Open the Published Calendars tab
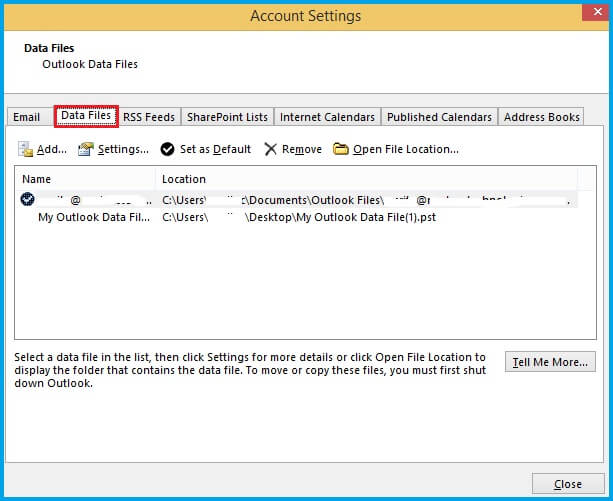613x501 pixels. [439, 117]
